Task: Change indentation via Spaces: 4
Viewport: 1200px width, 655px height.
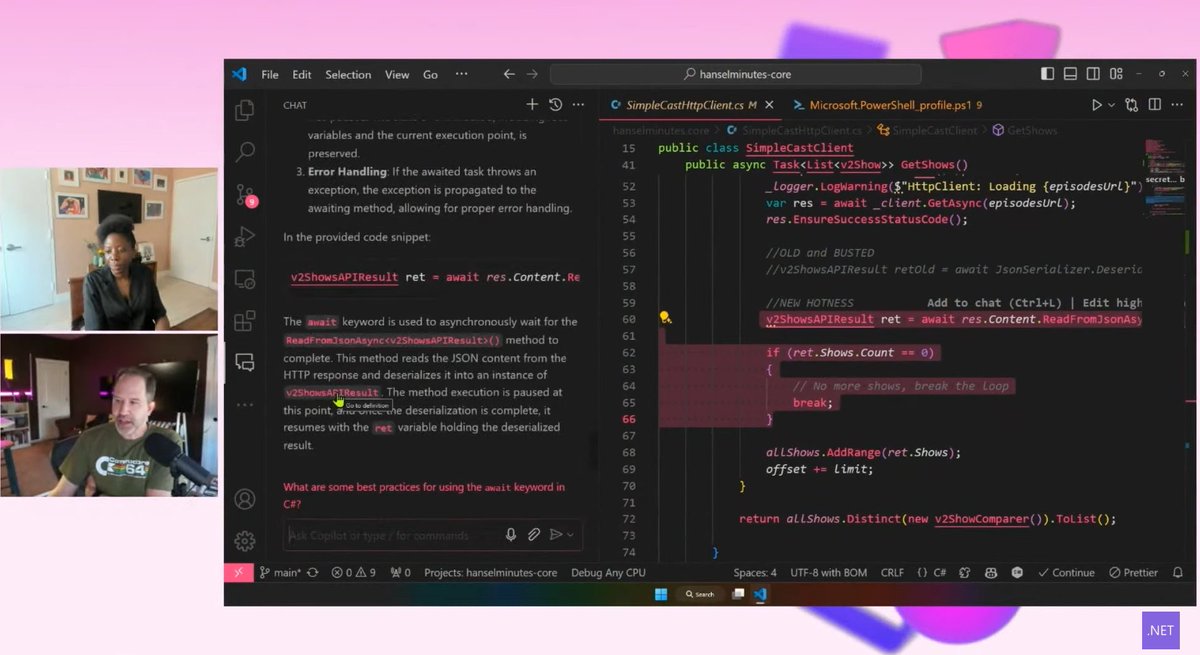Action: tap(755, 573)
